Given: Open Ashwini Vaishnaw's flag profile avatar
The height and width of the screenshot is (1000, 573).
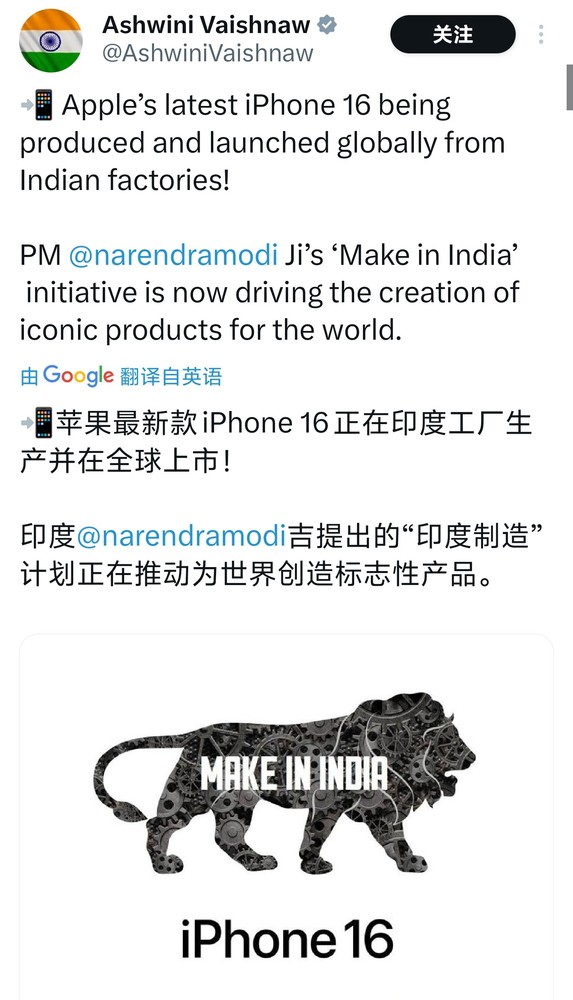Looking at the screenshot, I should coord(51,40).
